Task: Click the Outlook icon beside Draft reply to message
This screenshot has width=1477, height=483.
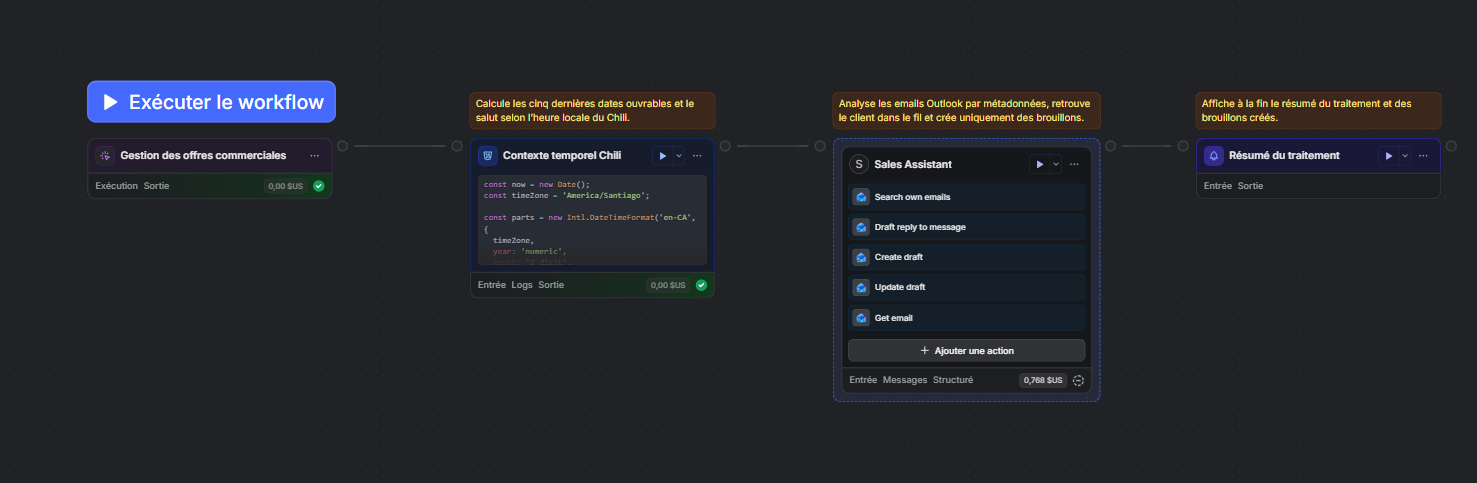Action: click(860, 227)
